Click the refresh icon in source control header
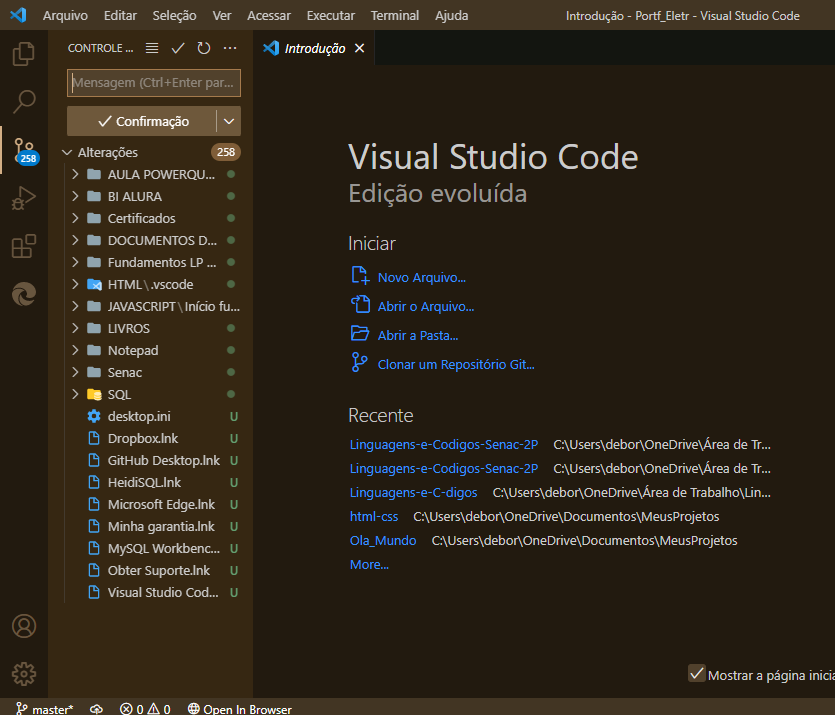The image size is (835, 715). coord(204,48)
